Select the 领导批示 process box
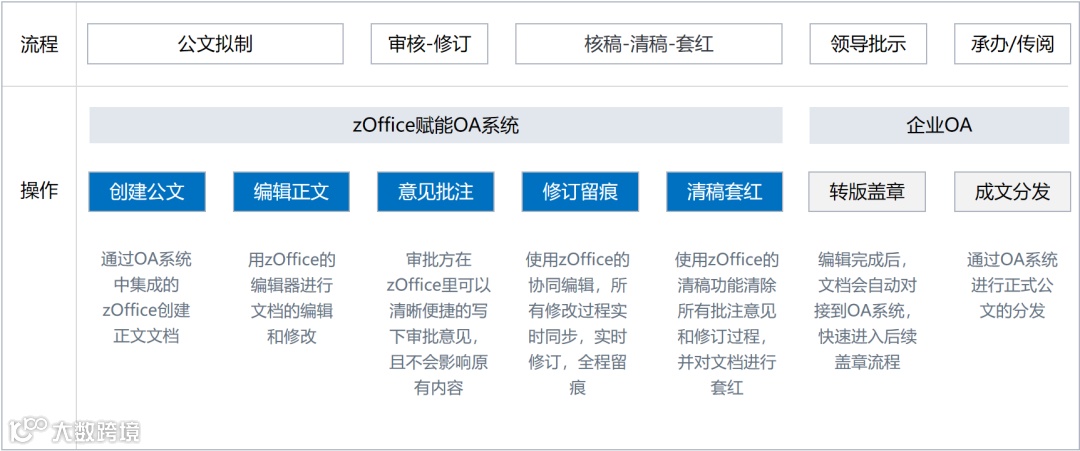Screen dimensions: 1080x451 pos(868,44)
